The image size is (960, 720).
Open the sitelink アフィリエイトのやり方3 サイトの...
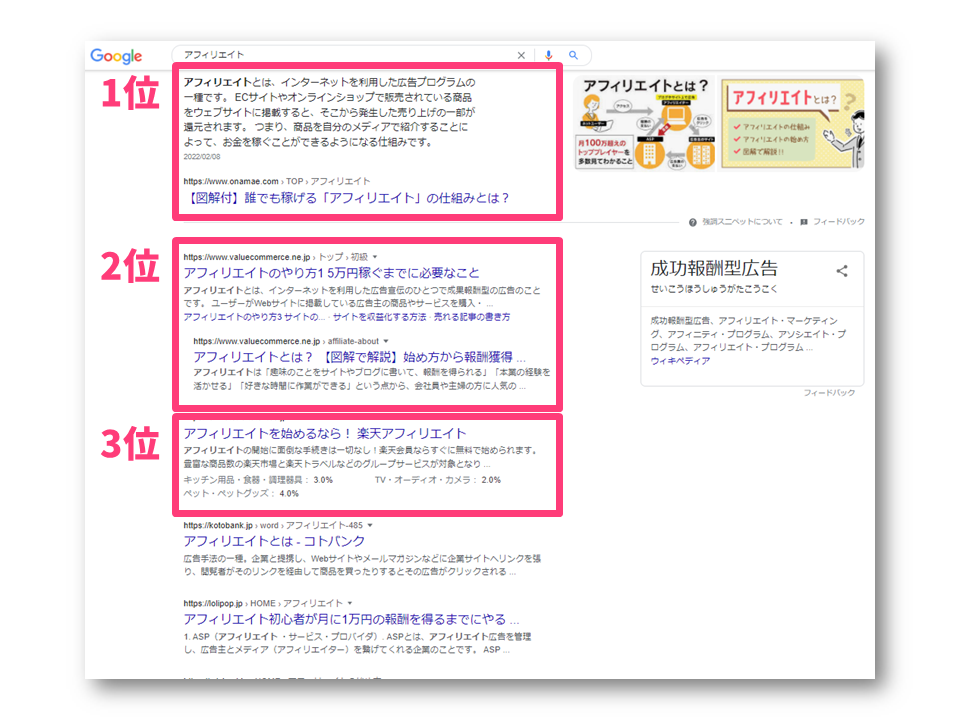point(254,317)
